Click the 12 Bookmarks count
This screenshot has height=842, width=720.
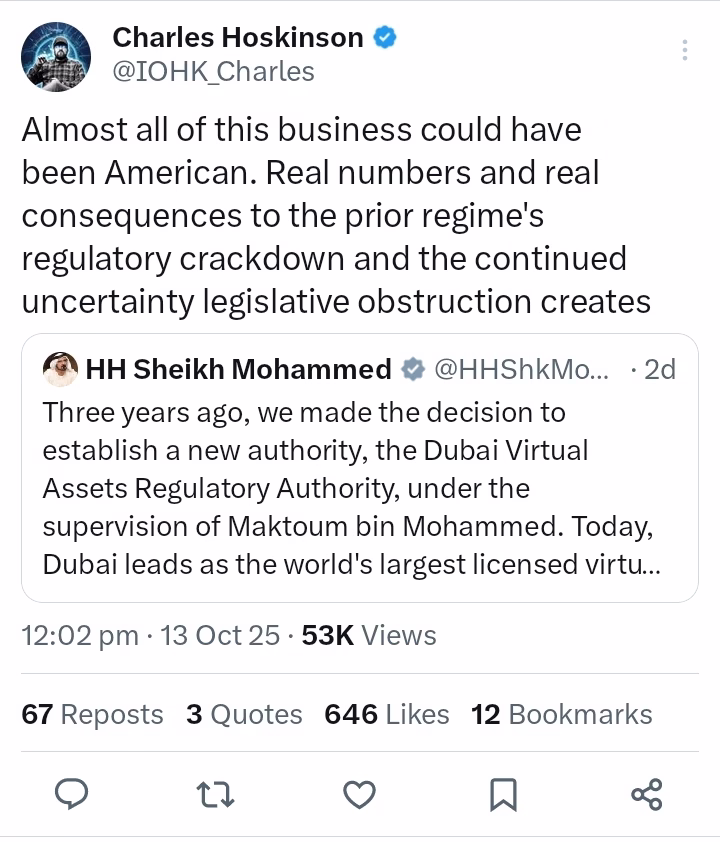click(x=562, y=714)
